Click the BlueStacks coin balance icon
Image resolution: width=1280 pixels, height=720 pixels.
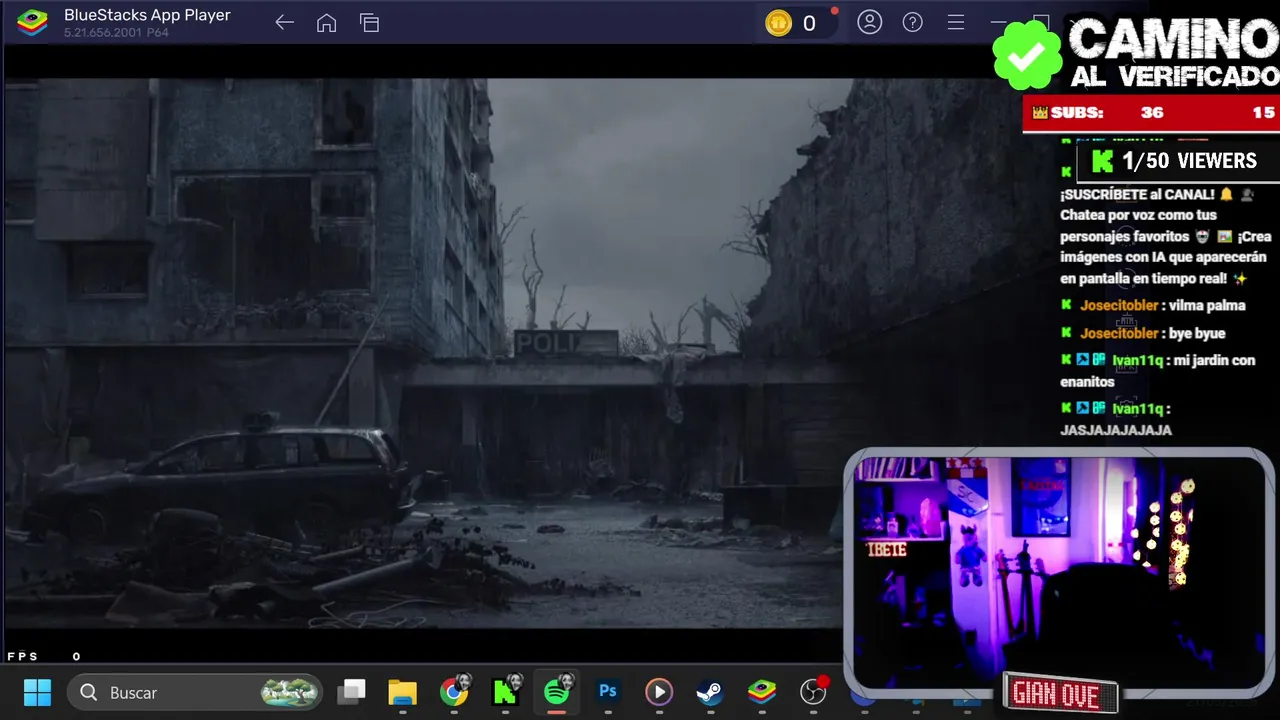(778, 23)
